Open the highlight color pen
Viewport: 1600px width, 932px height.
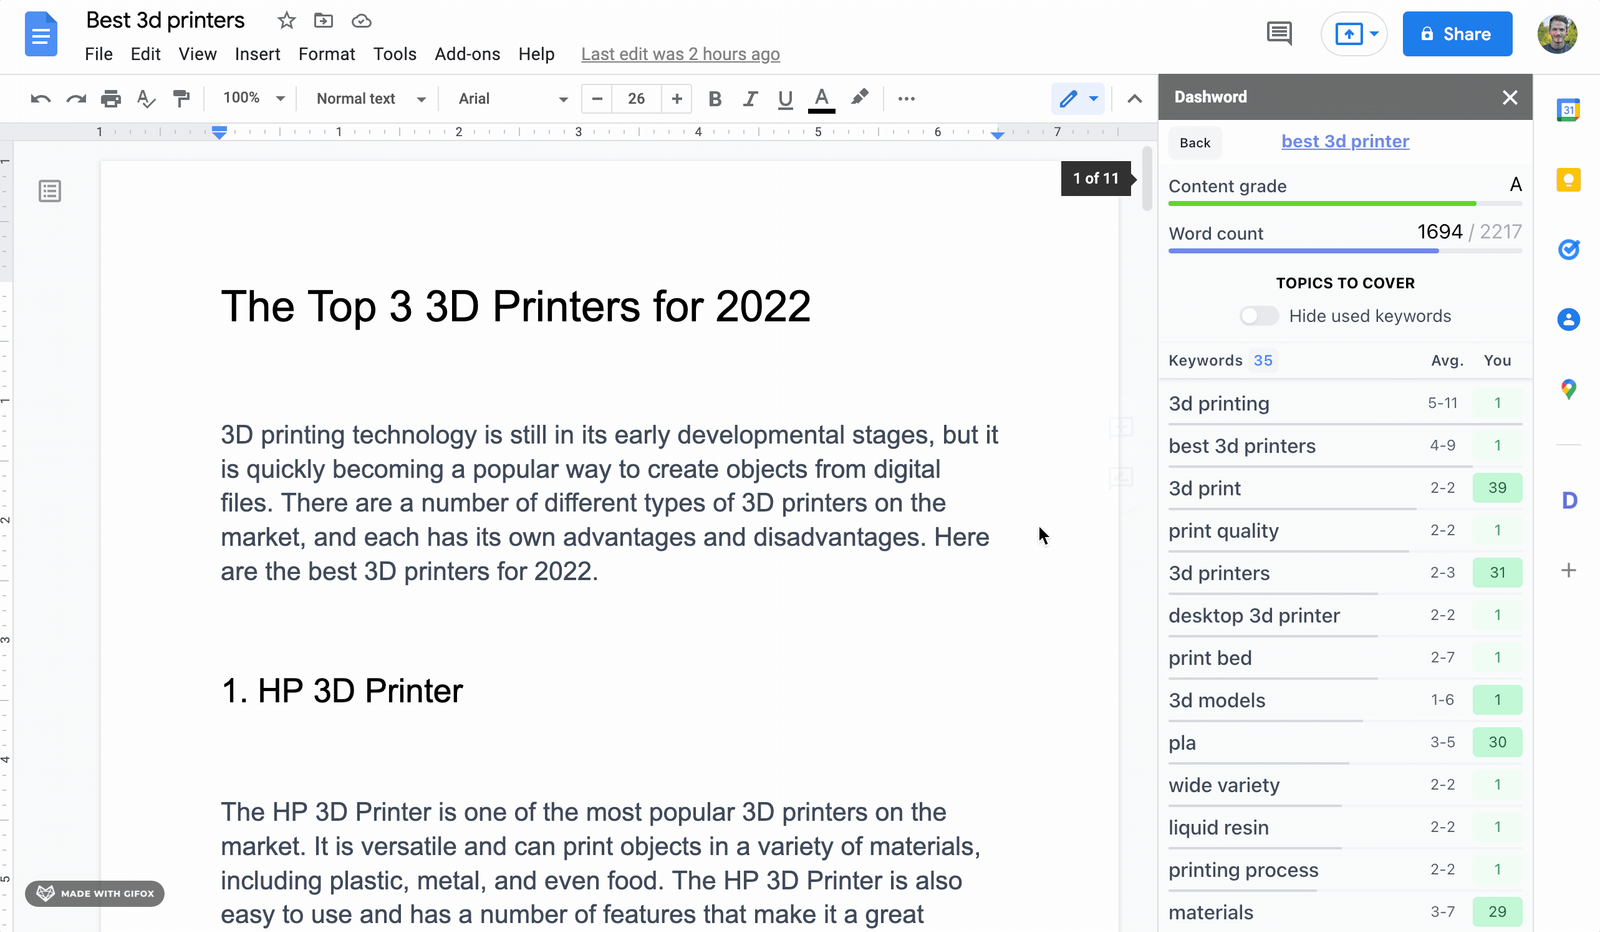pos(859,98)
